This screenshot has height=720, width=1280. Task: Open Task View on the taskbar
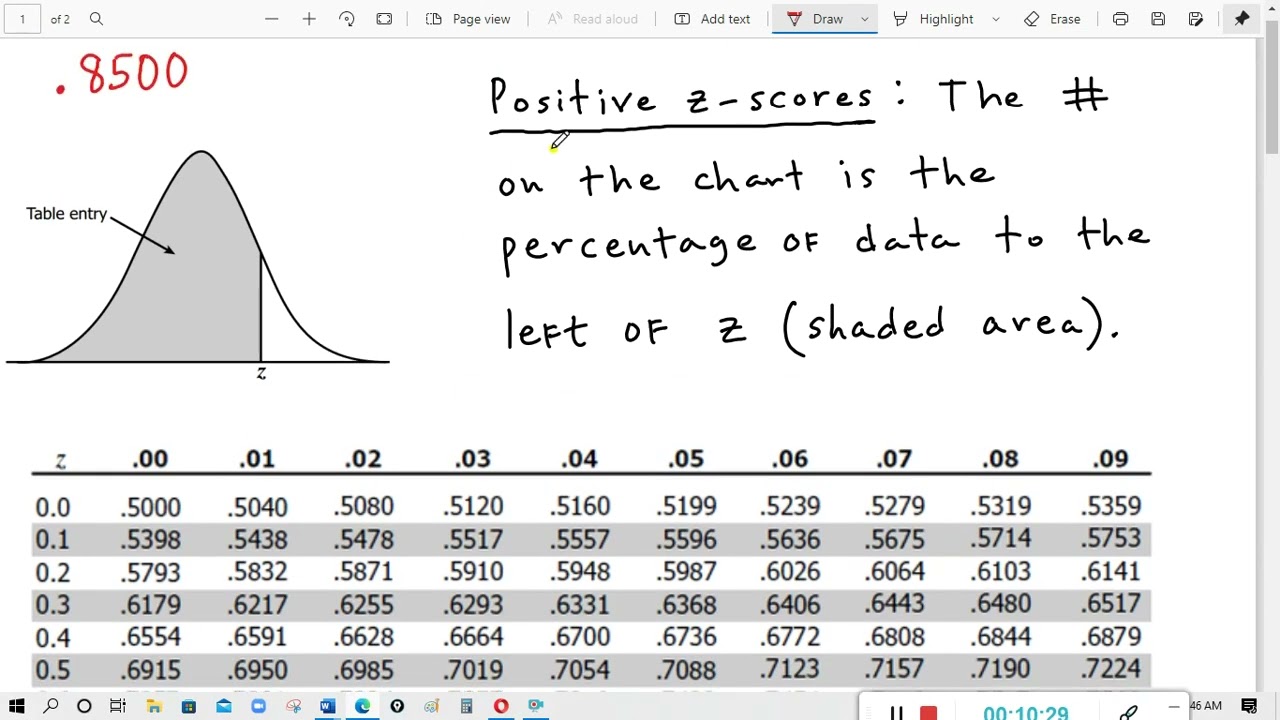click(x=118, y=707)
